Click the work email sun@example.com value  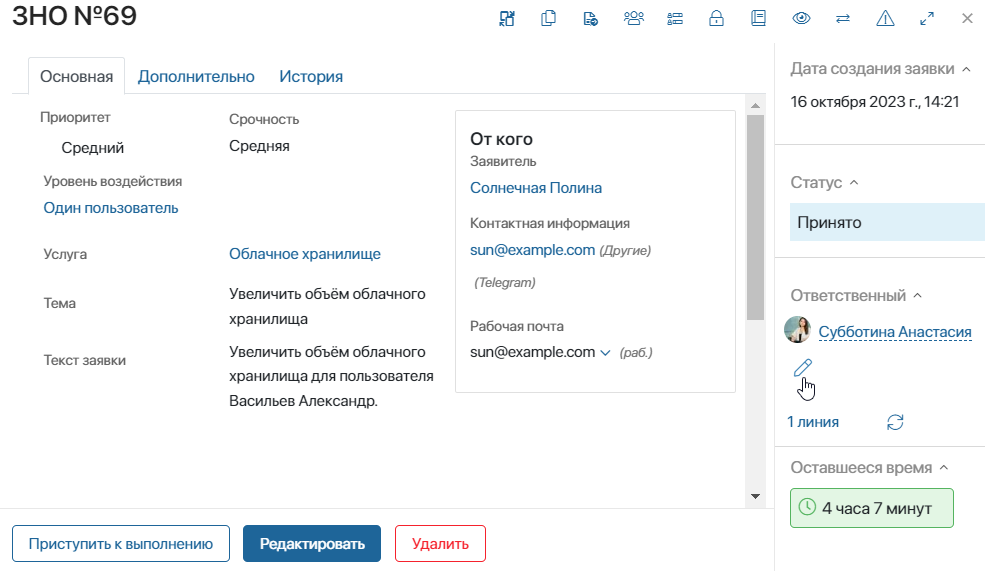(532, 352)
